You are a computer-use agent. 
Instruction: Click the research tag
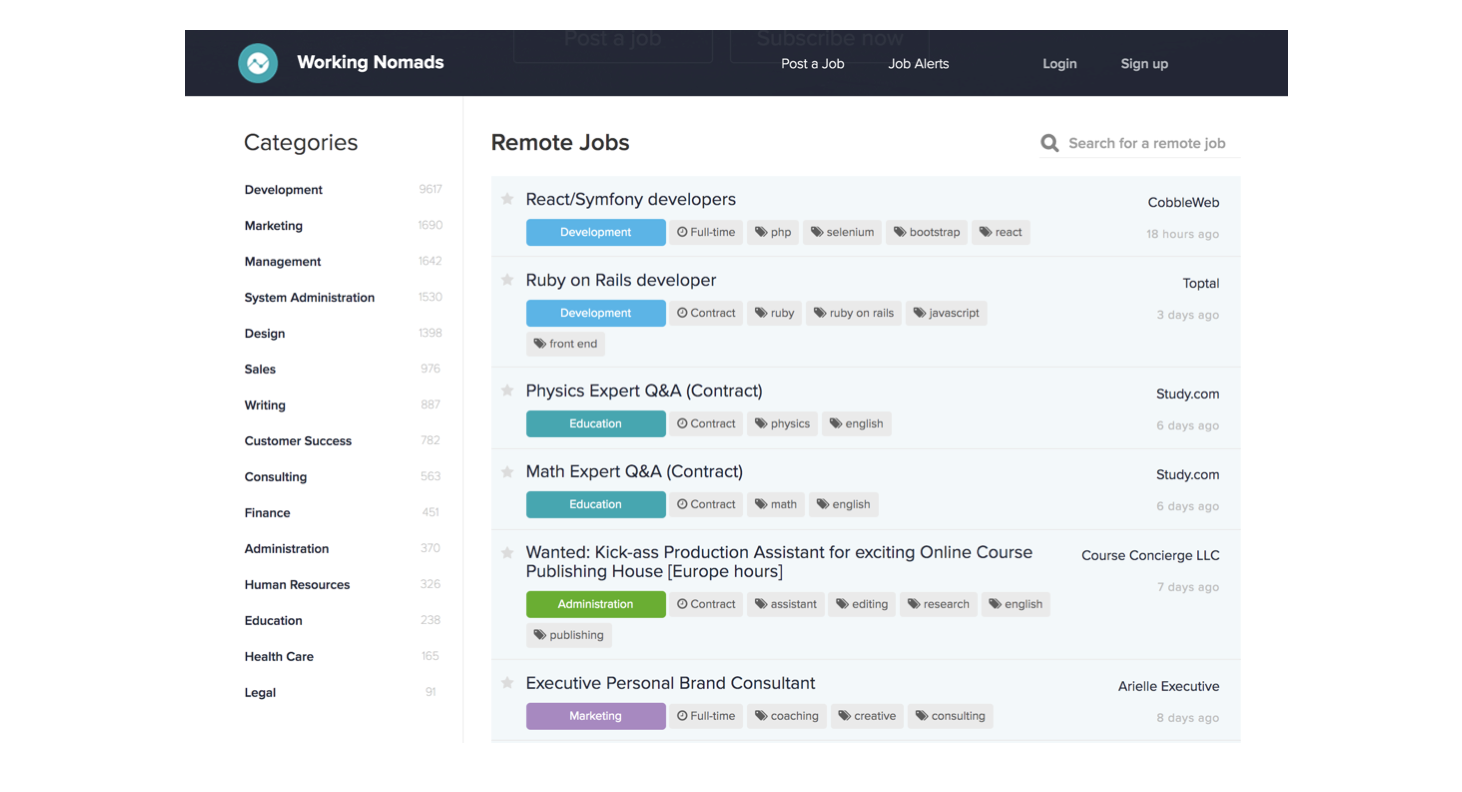pos(939,604)
